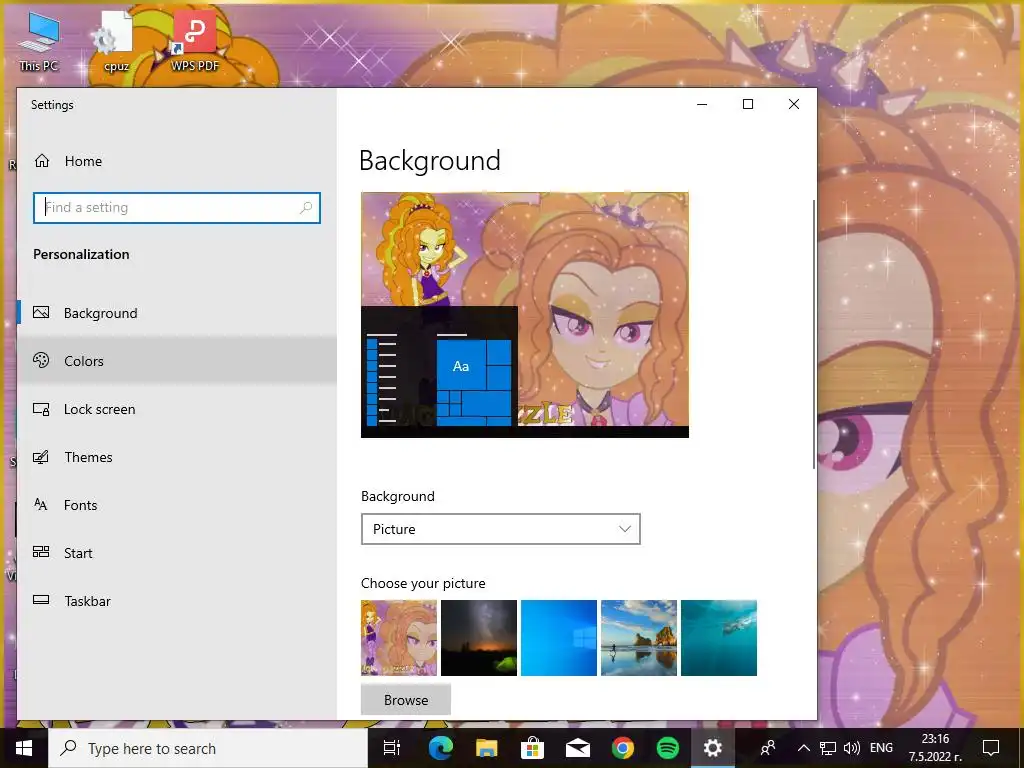Screen dimensions: 1024x768
Task: Expand the Background Picture dropdown
Action: point(500,529)
